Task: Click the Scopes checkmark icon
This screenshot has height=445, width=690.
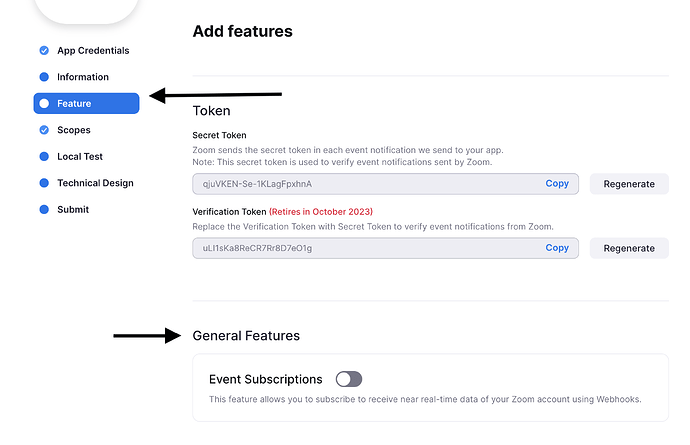Action: point(44,130)
